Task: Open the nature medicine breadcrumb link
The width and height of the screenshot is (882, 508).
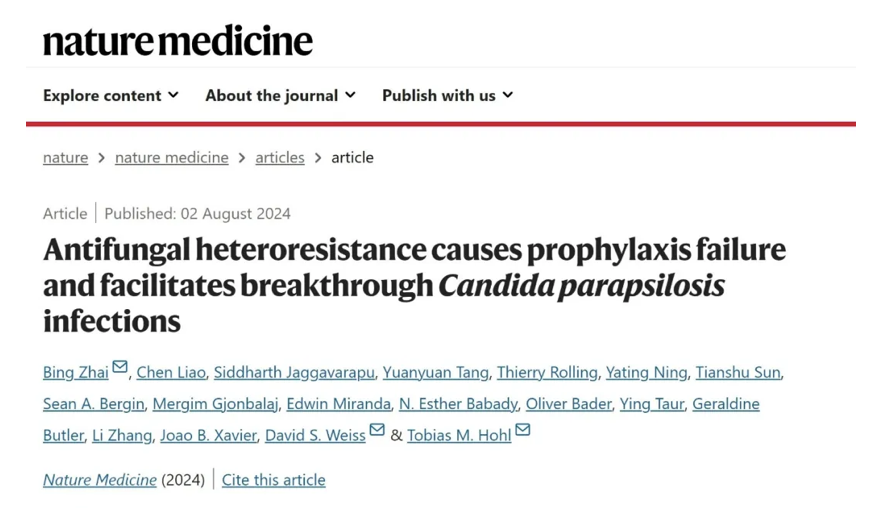Action: (171, 157)
